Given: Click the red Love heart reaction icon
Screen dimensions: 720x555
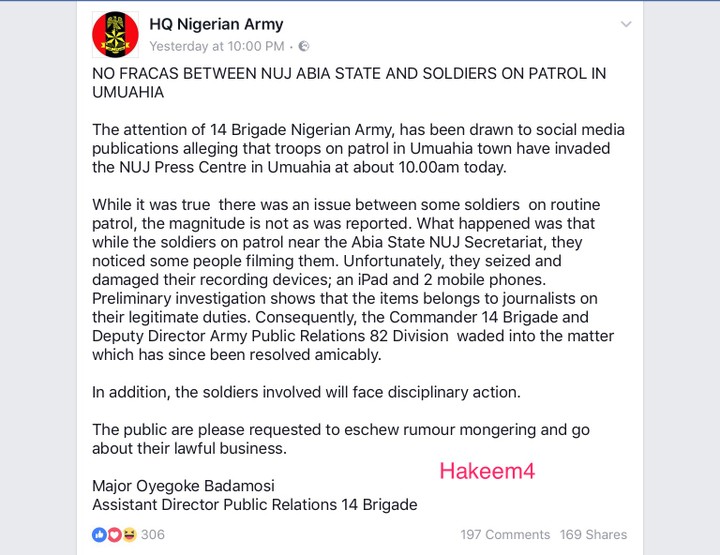Looking at the screenshot, I should [x=113, y=535].
